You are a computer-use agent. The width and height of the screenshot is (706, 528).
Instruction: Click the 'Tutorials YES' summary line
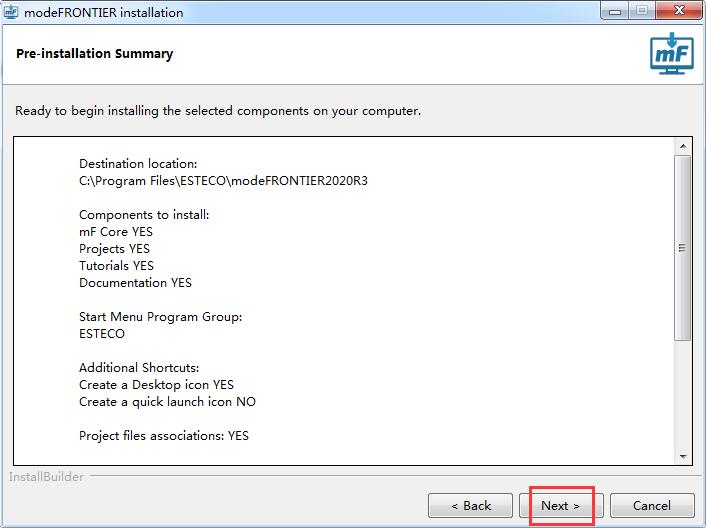117,265
